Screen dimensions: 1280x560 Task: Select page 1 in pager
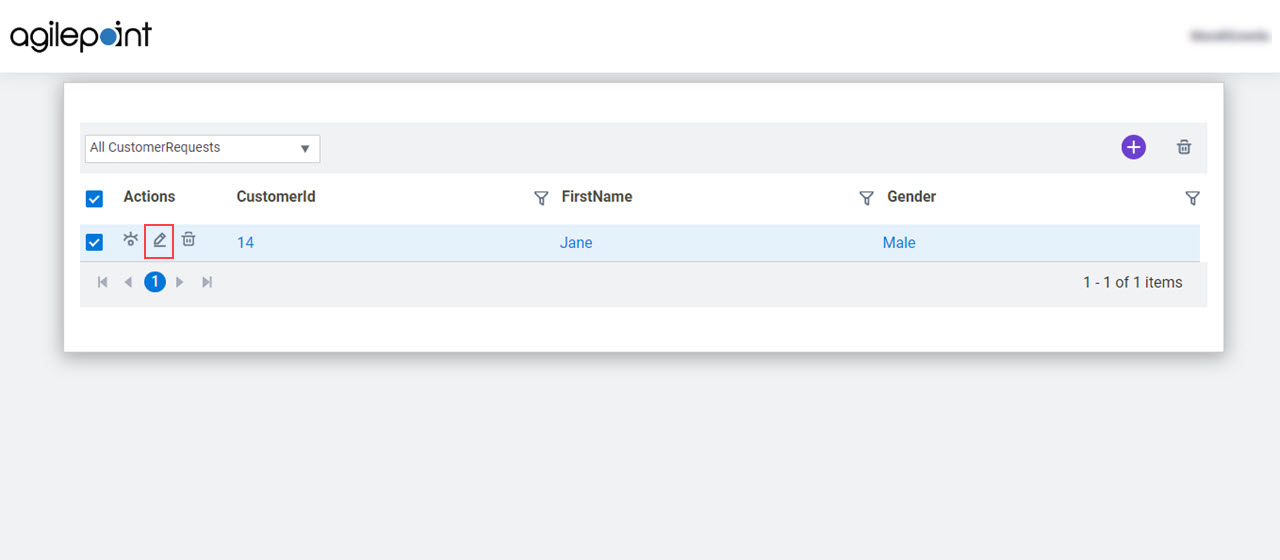154,282
